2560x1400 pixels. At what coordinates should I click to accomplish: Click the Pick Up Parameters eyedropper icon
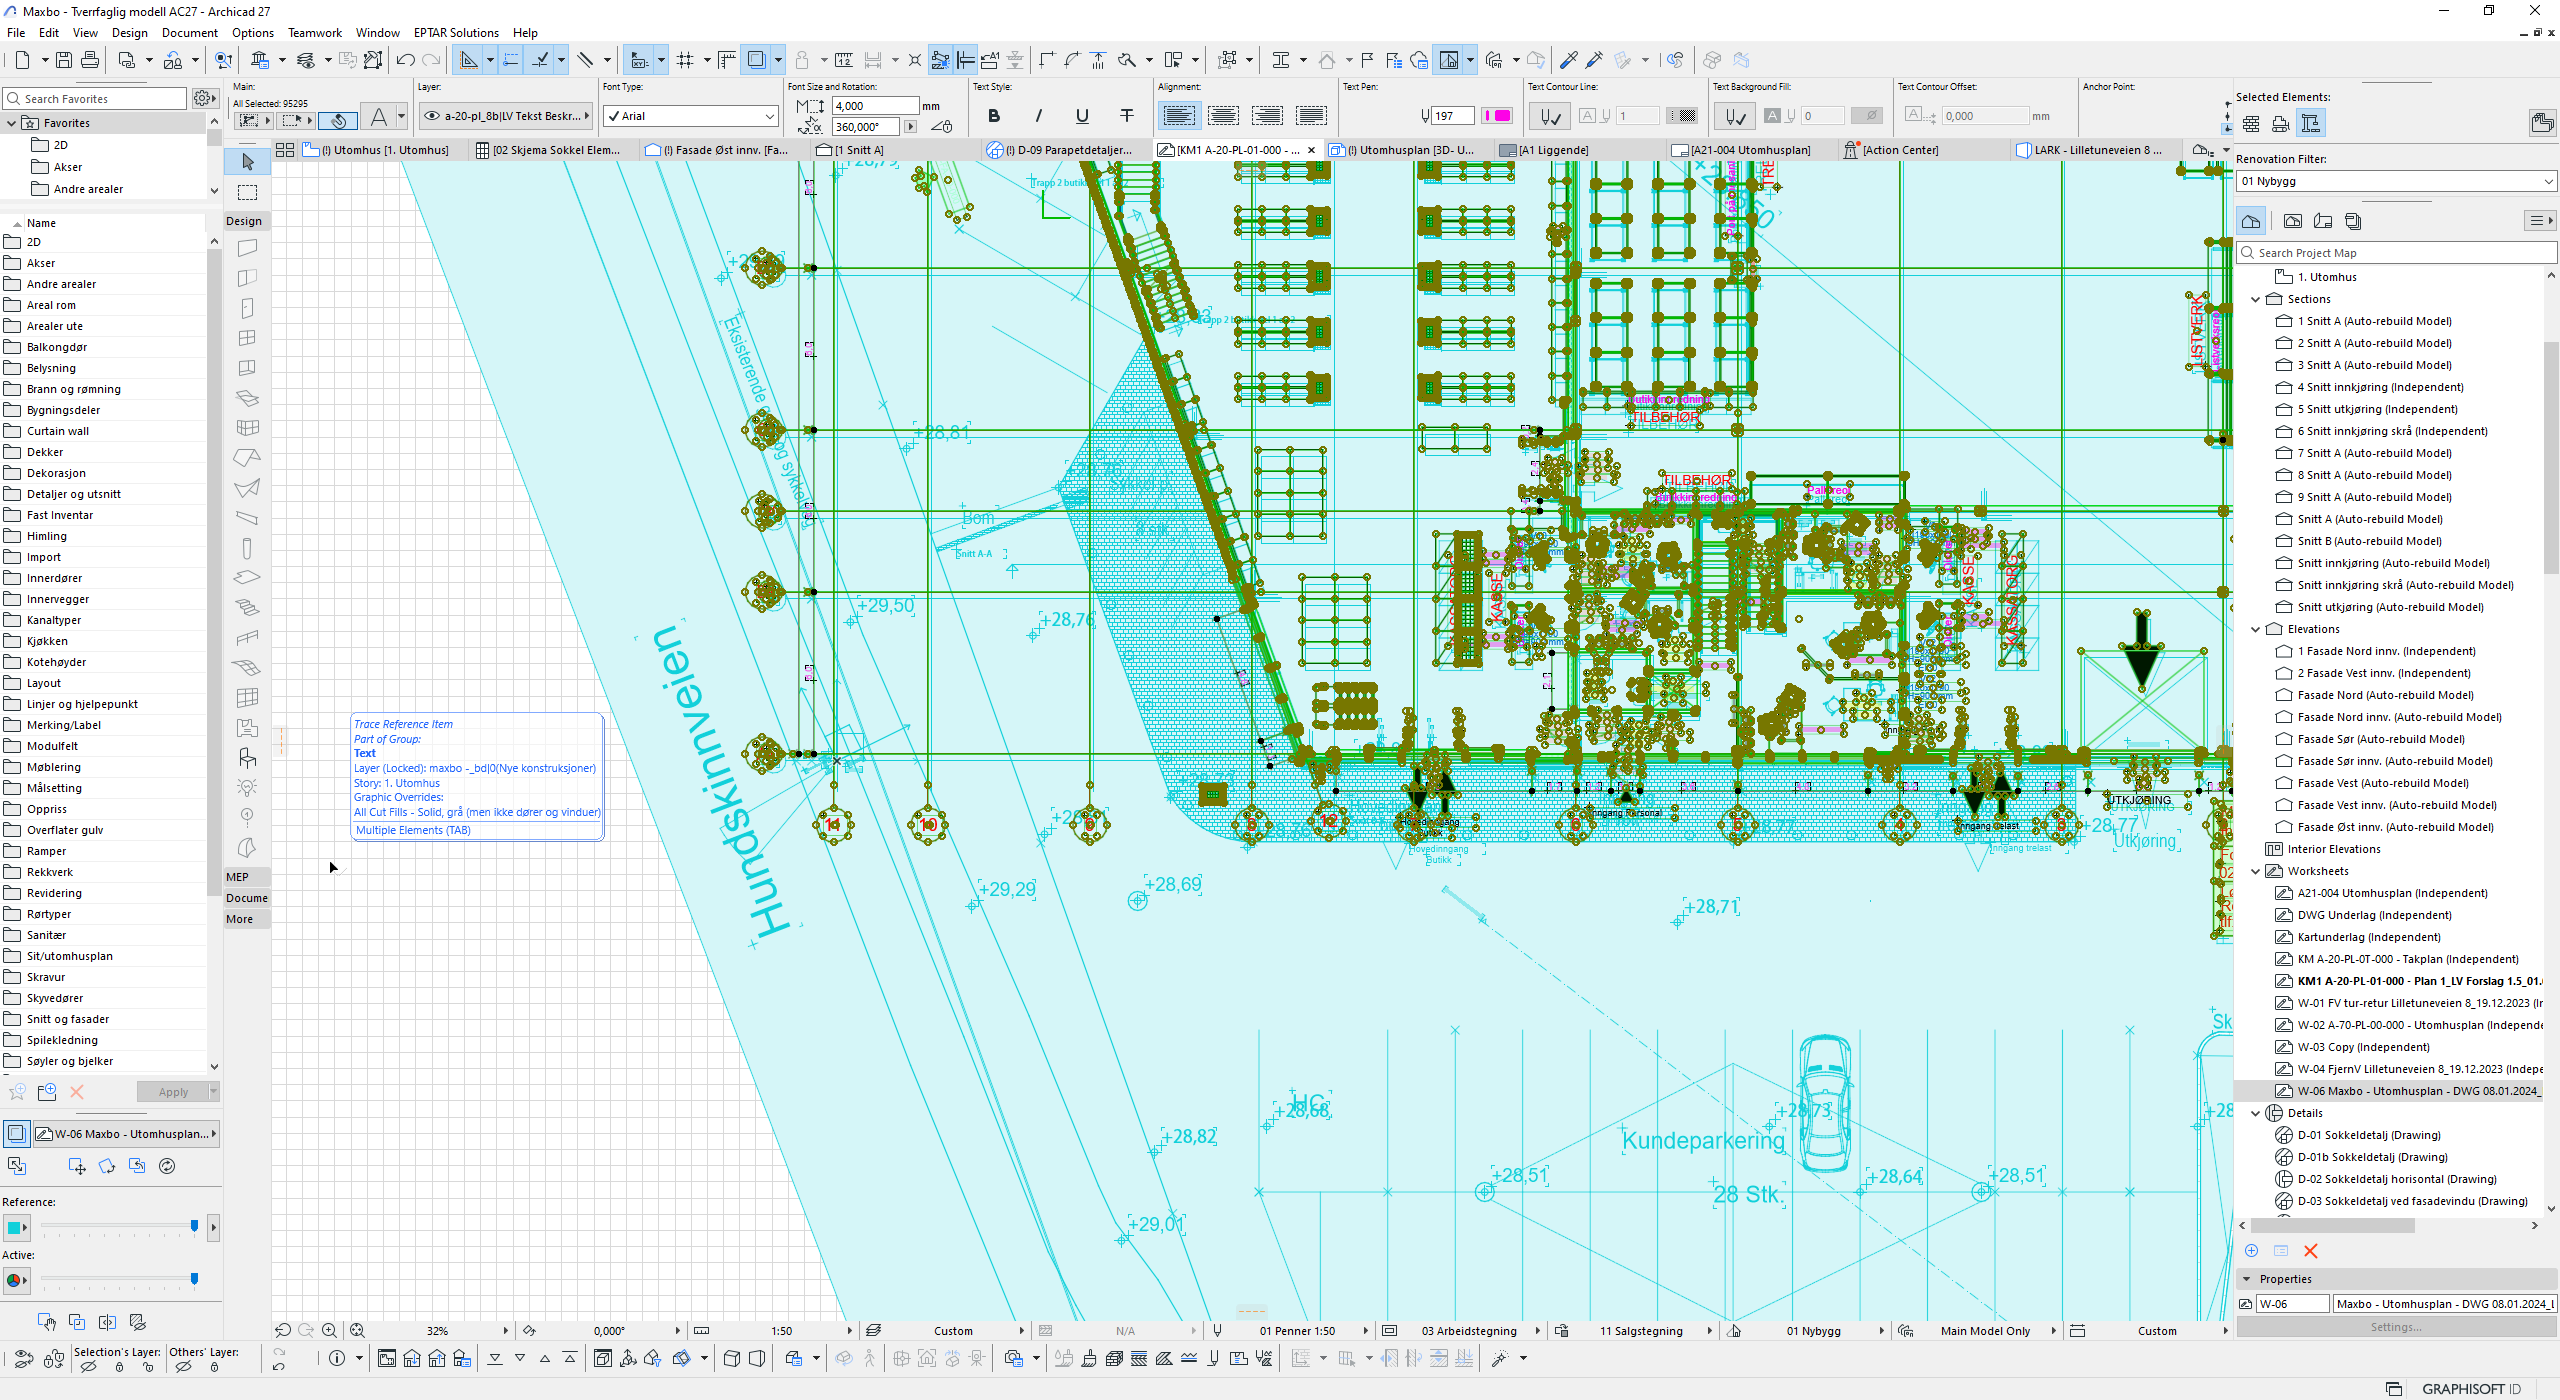(1569, 60)
